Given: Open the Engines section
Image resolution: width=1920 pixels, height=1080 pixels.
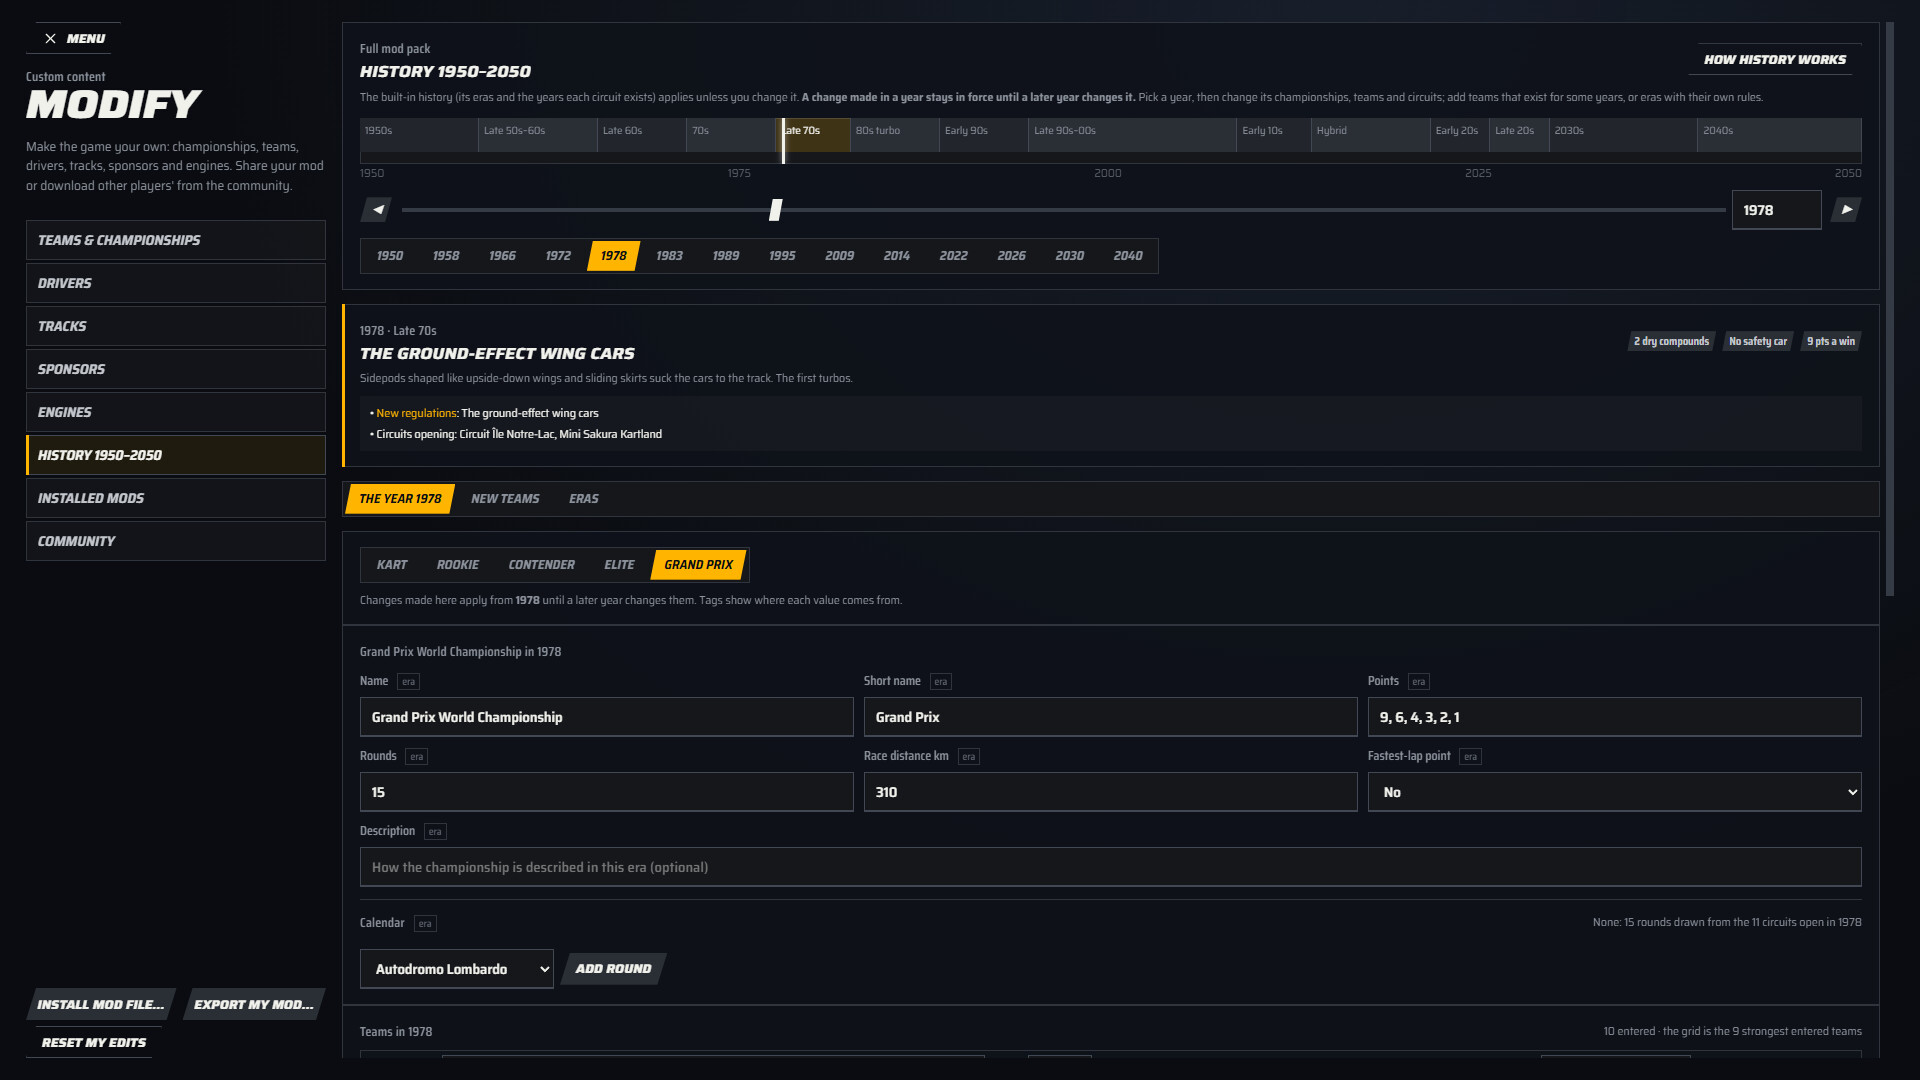Looking at the screenshot, I should coord(176,412).
